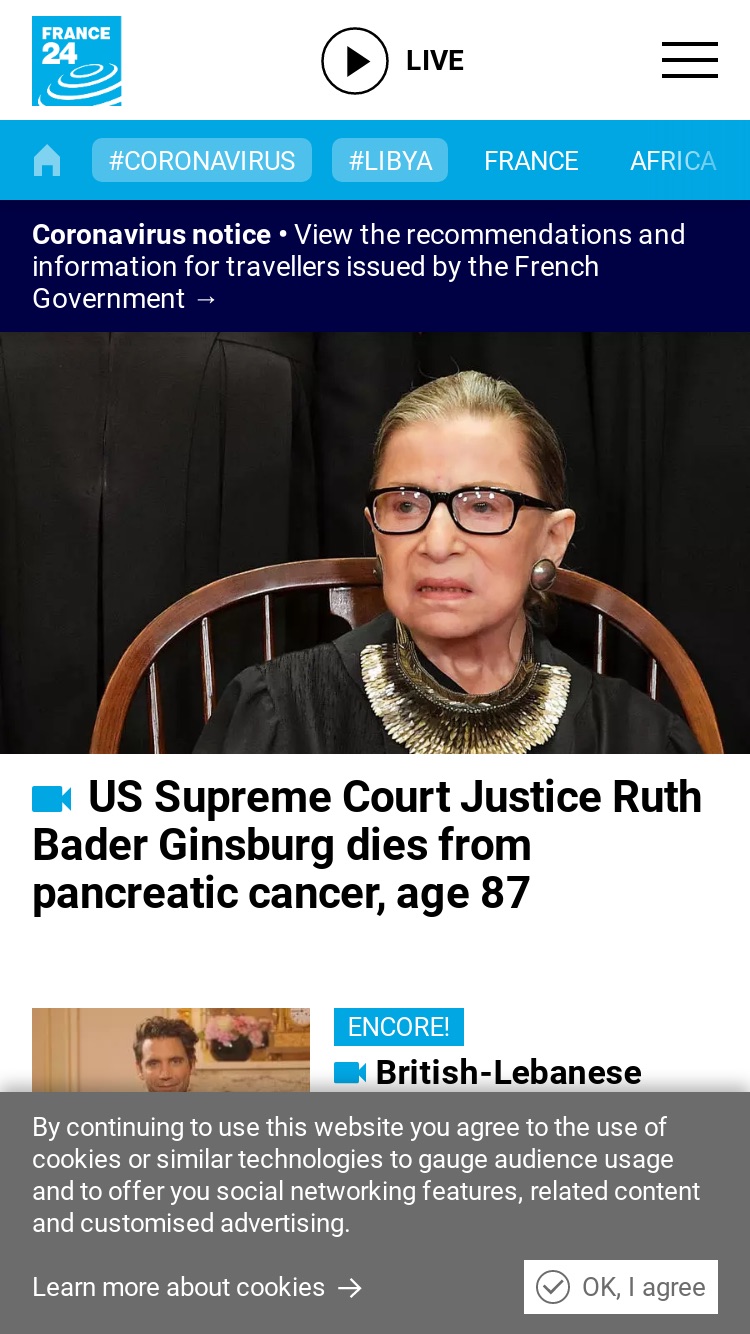Select the #CORONAVIRUS tag
Screen dimensions: 750x1334
tap(202, 160)
